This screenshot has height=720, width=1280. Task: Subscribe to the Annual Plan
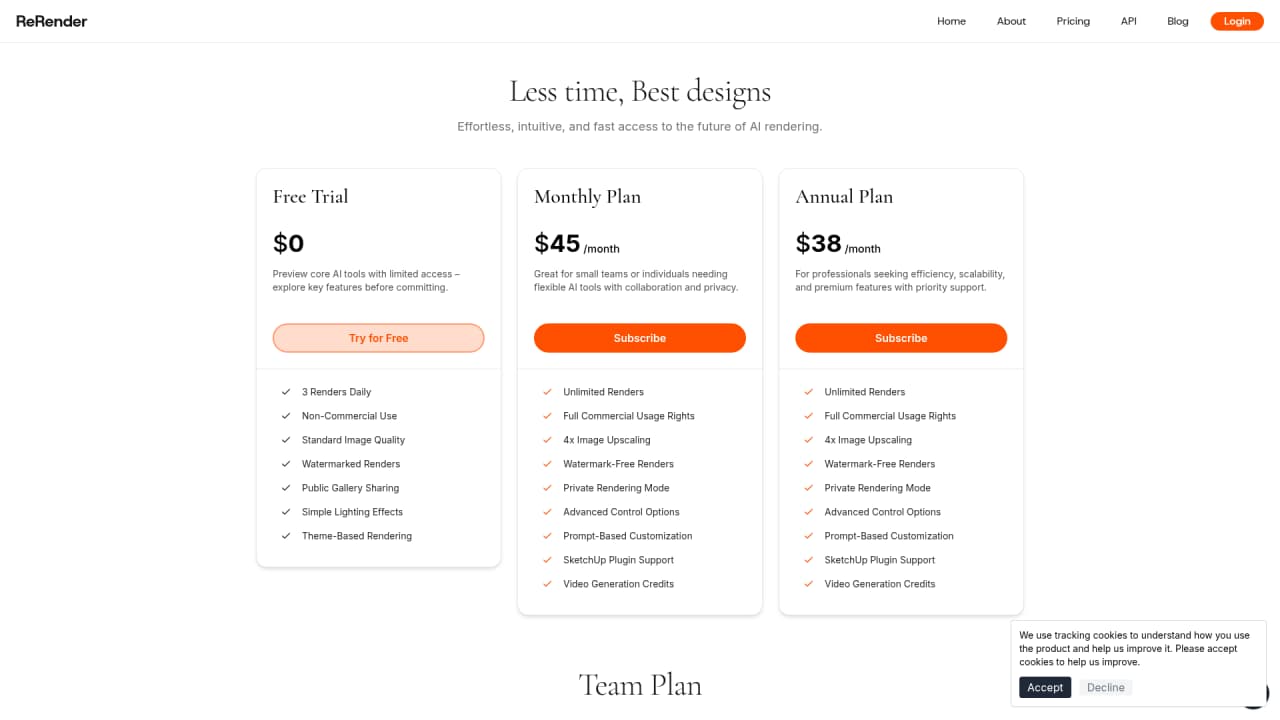[901, 338]
